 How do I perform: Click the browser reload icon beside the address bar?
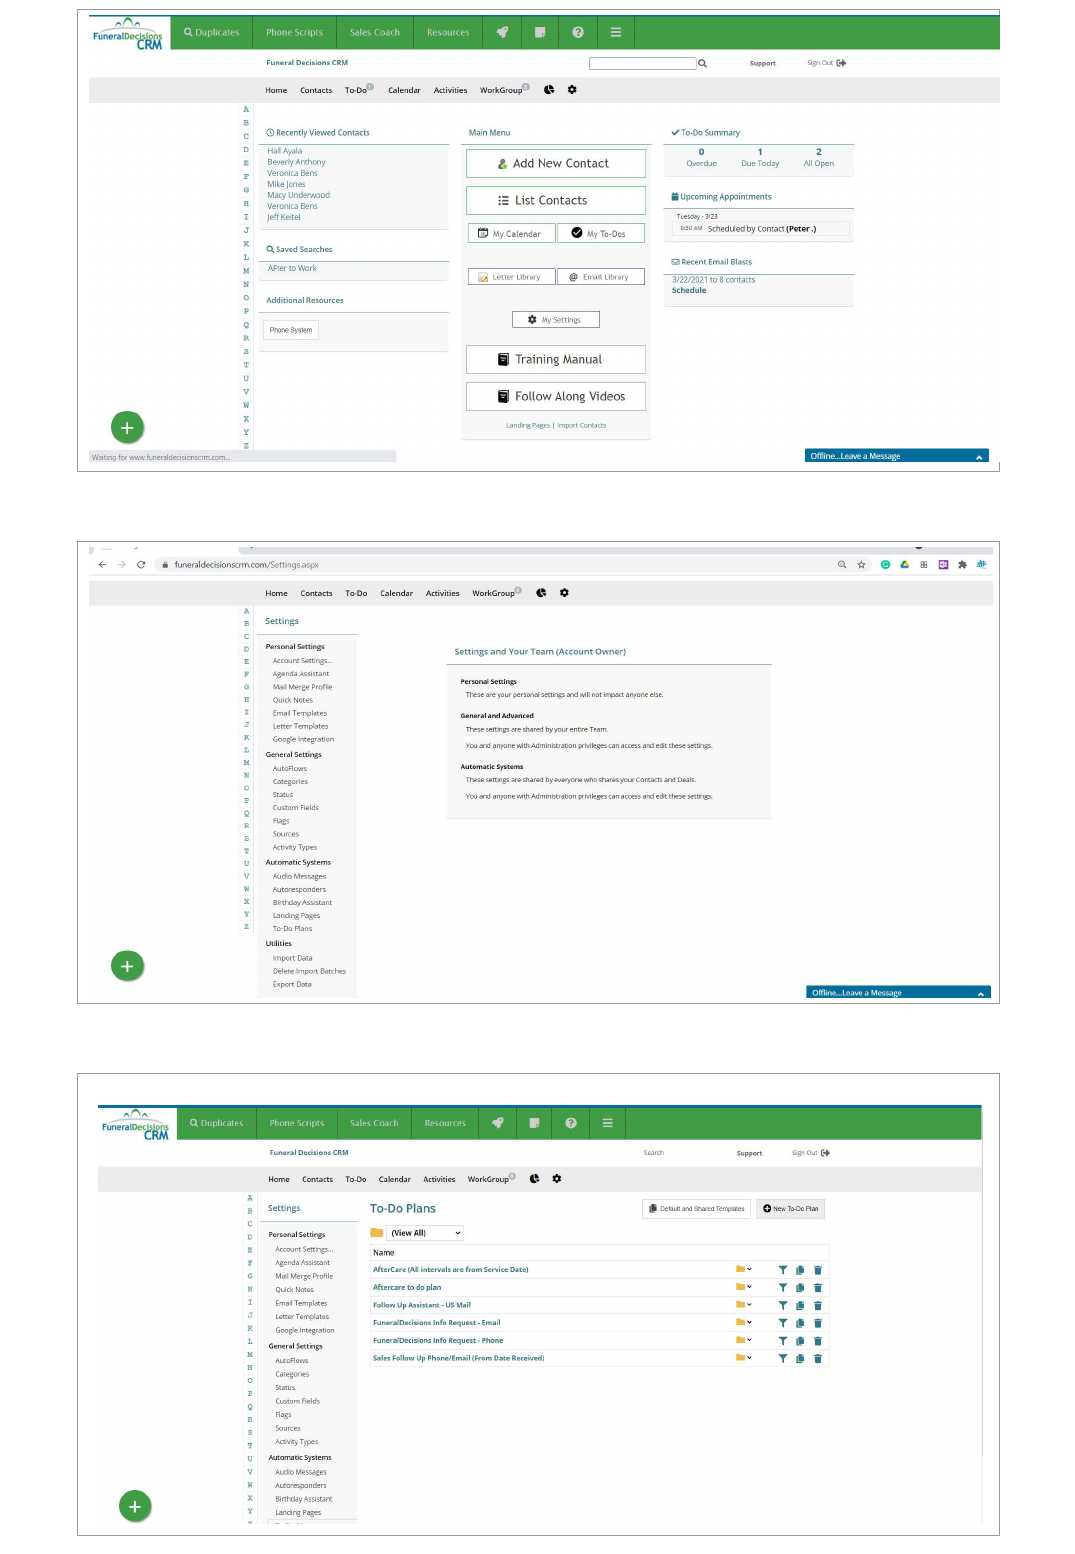(141, 565)
